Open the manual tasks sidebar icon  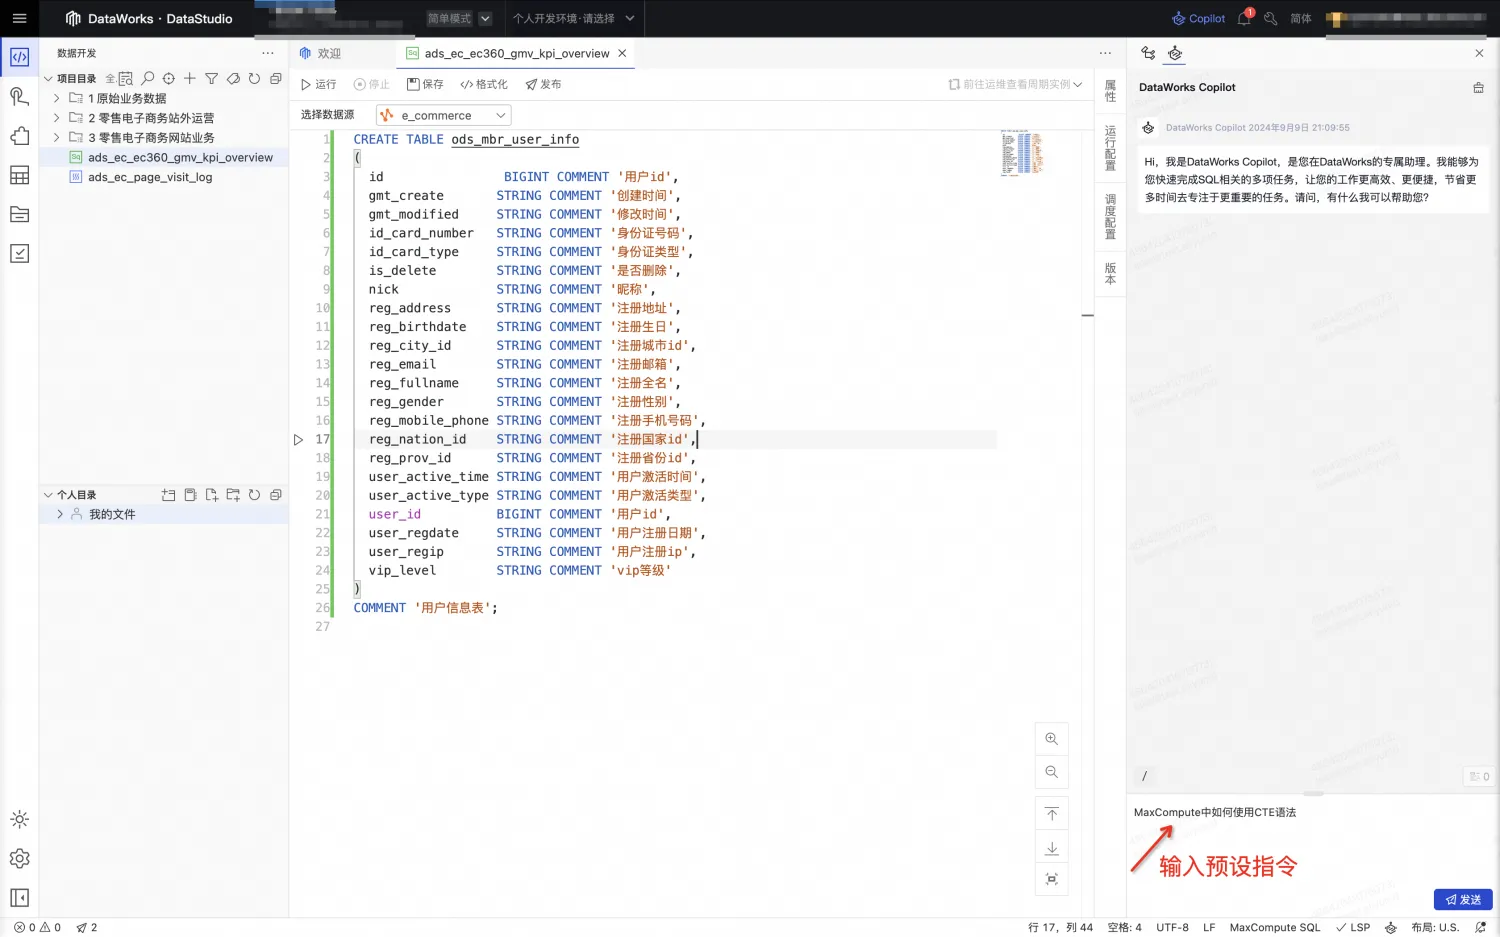point(19,96)
